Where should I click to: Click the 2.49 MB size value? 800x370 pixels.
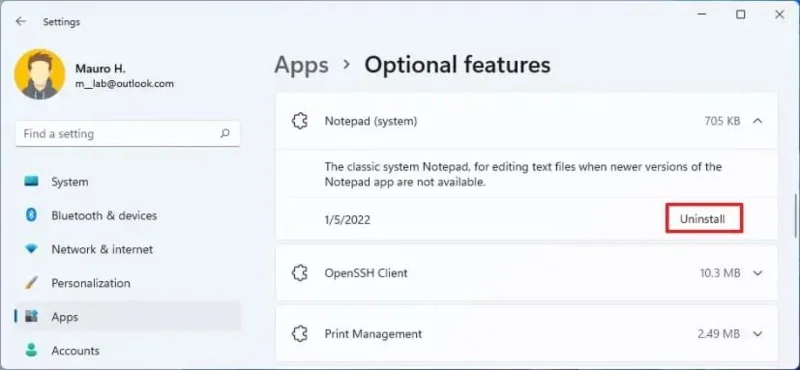[718, 334]
